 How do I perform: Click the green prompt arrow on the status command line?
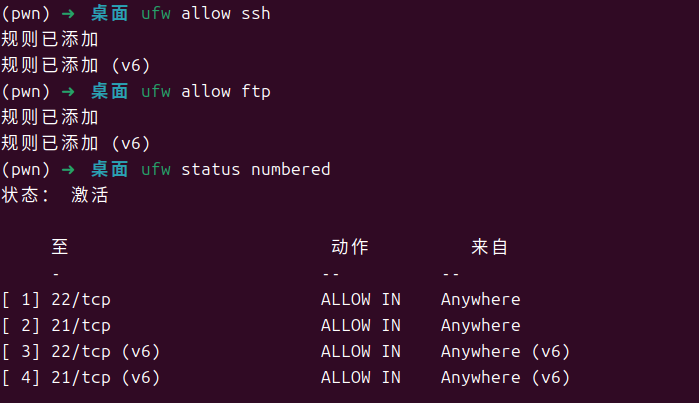coord(68,169)
